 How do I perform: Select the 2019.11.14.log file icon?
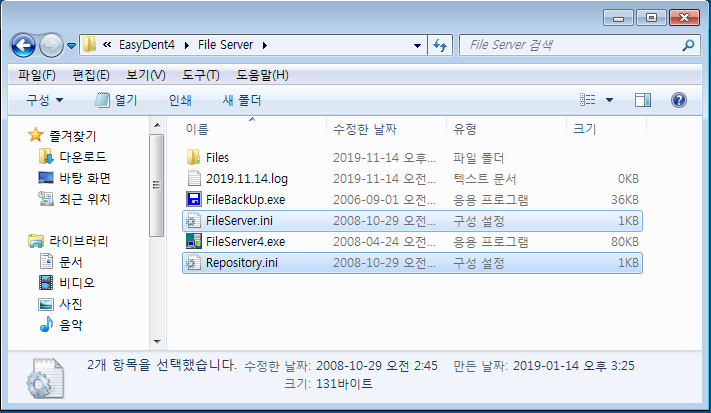194,178
